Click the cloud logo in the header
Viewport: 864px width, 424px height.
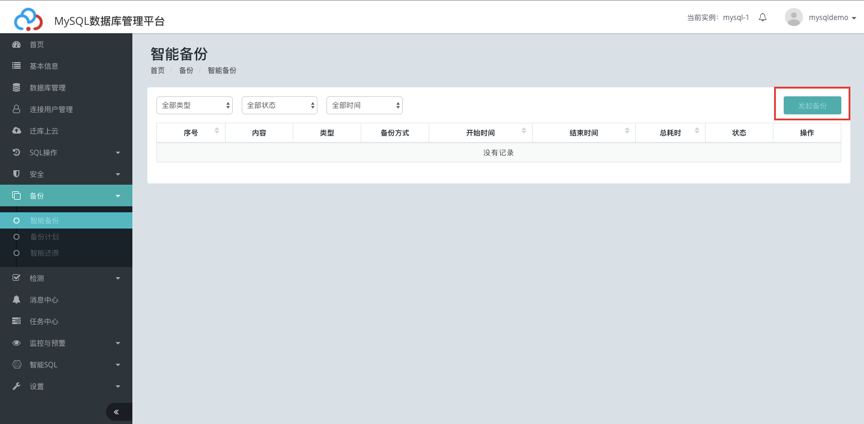28,20
